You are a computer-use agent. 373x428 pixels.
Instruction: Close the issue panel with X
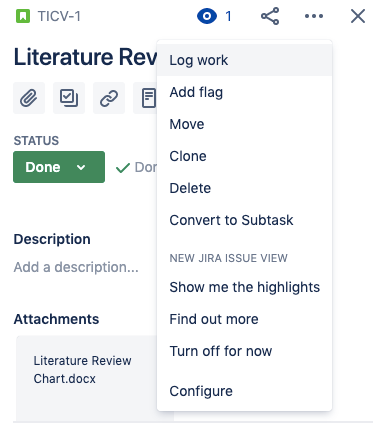click(x=358, y=16)
